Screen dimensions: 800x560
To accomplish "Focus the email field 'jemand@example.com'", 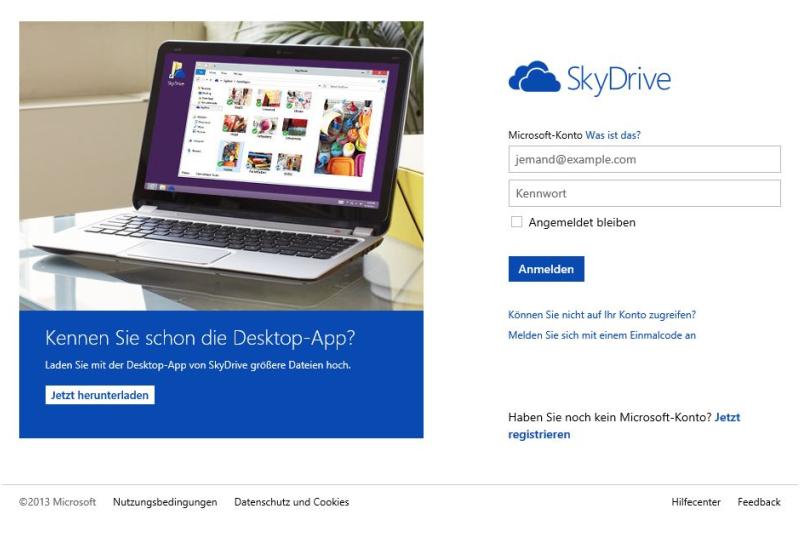I will pos(644,159).
